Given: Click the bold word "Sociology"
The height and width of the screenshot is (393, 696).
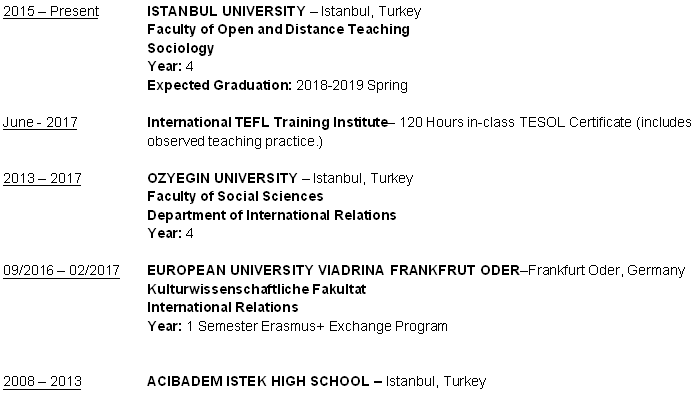Looking at the screenshot, I should click(181, 48).
